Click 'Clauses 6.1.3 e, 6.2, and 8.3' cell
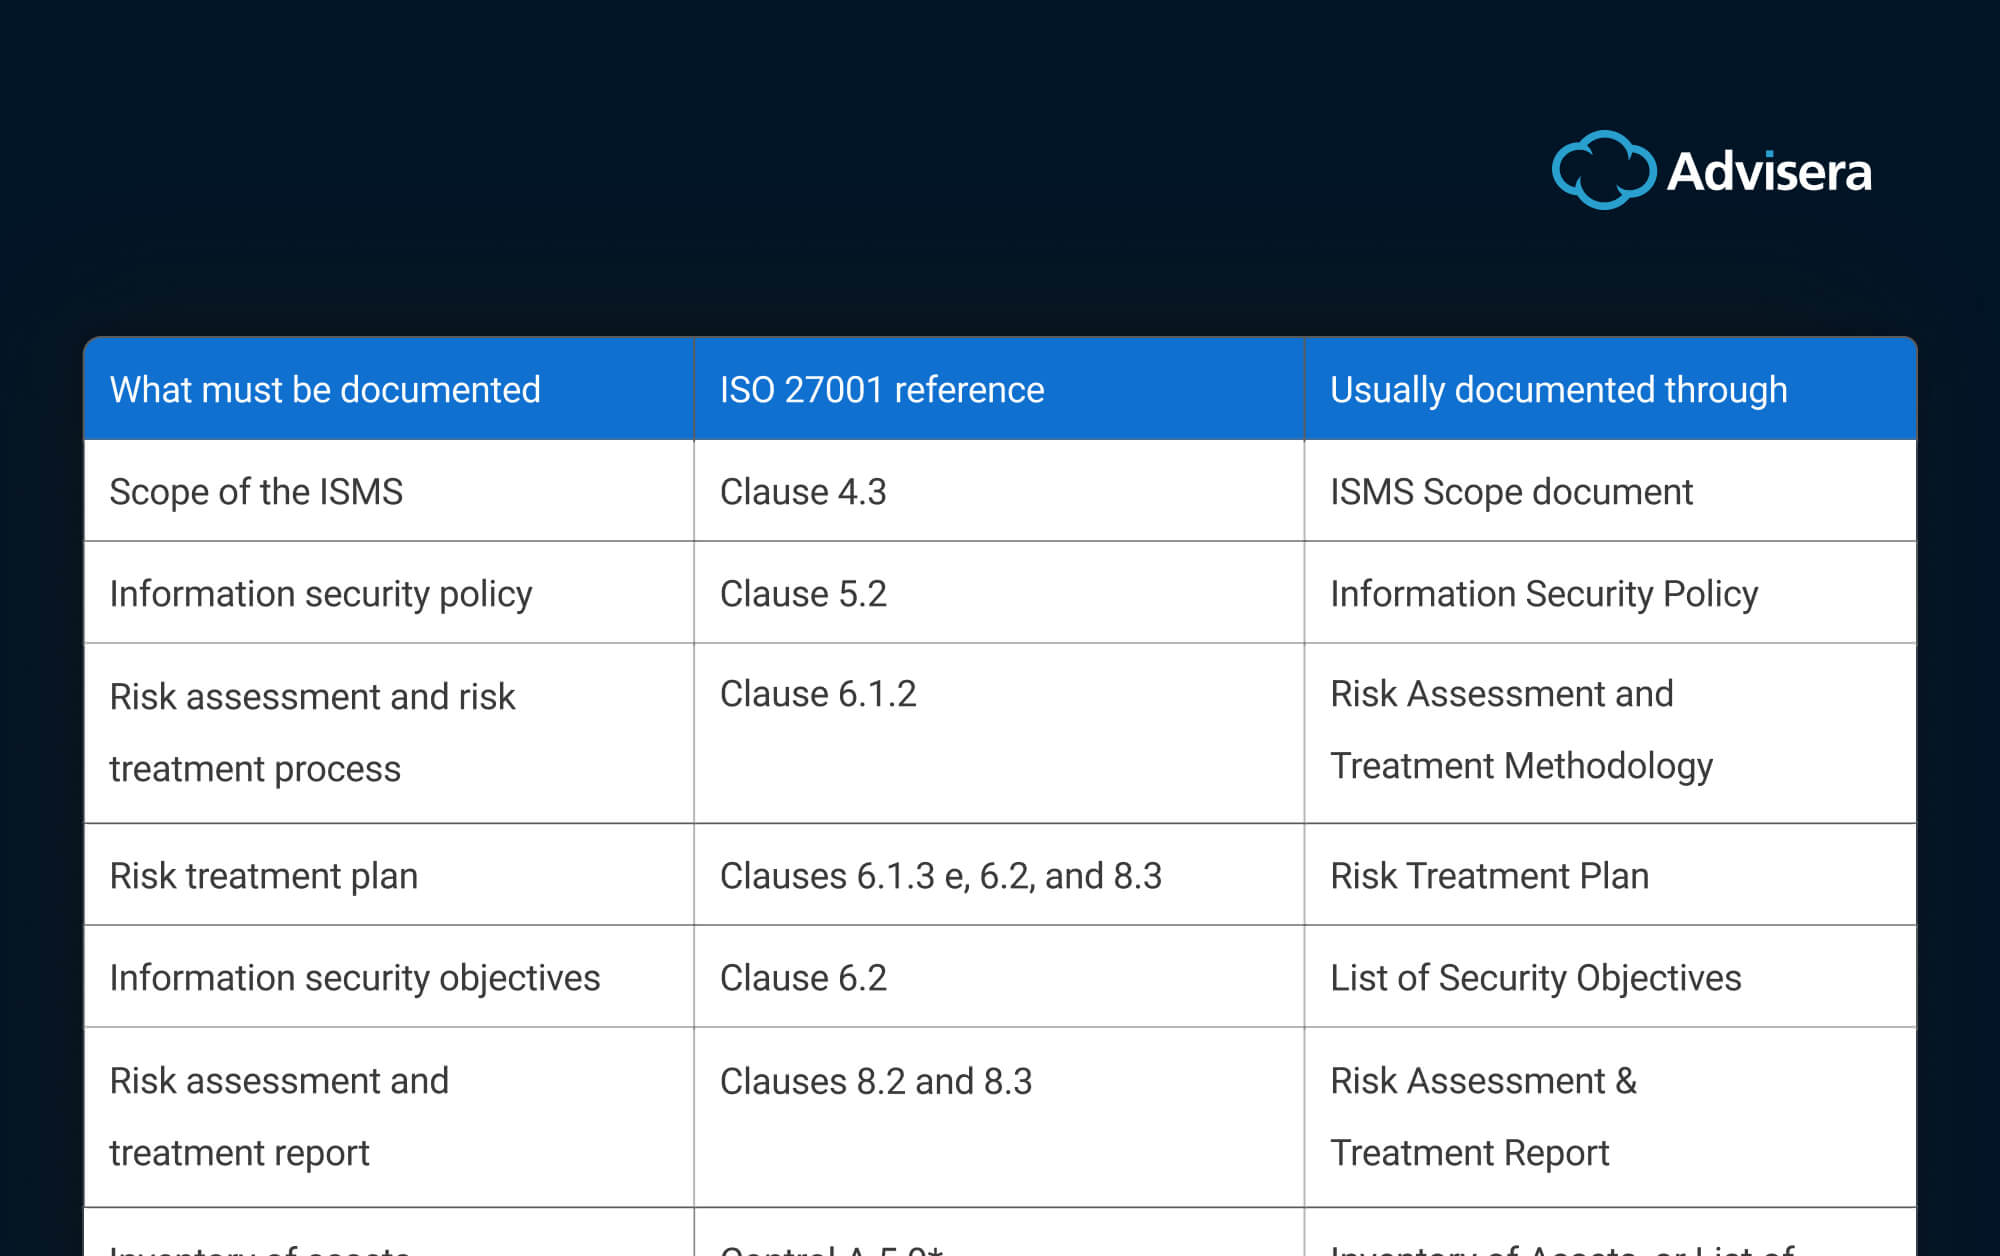 (x=999, y=875)
